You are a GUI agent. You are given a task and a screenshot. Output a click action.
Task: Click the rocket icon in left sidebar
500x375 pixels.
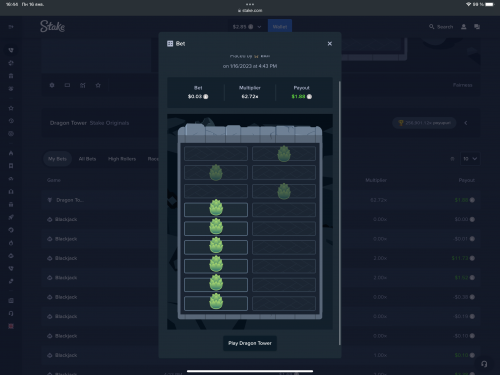(11, 217)
